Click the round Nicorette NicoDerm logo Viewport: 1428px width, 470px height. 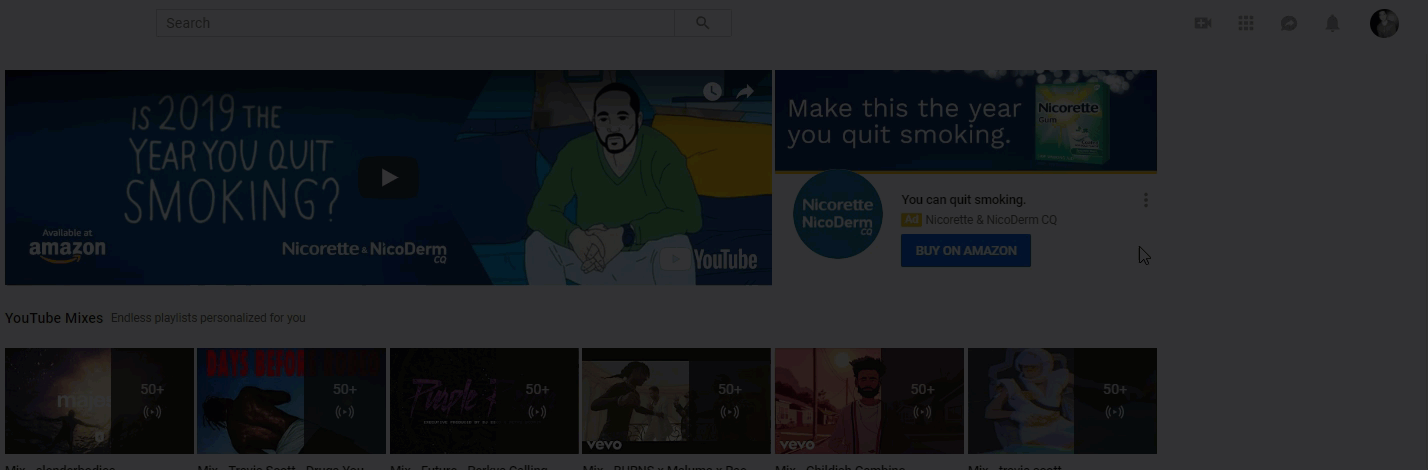coord(838,215)
